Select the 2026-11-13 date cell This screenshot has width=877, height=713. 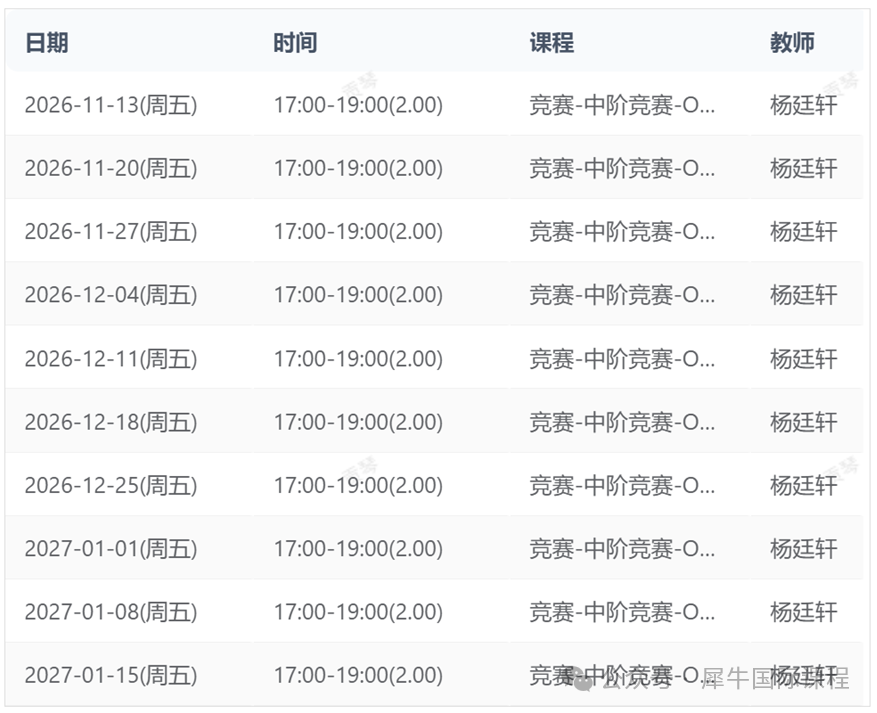point(111,105)
